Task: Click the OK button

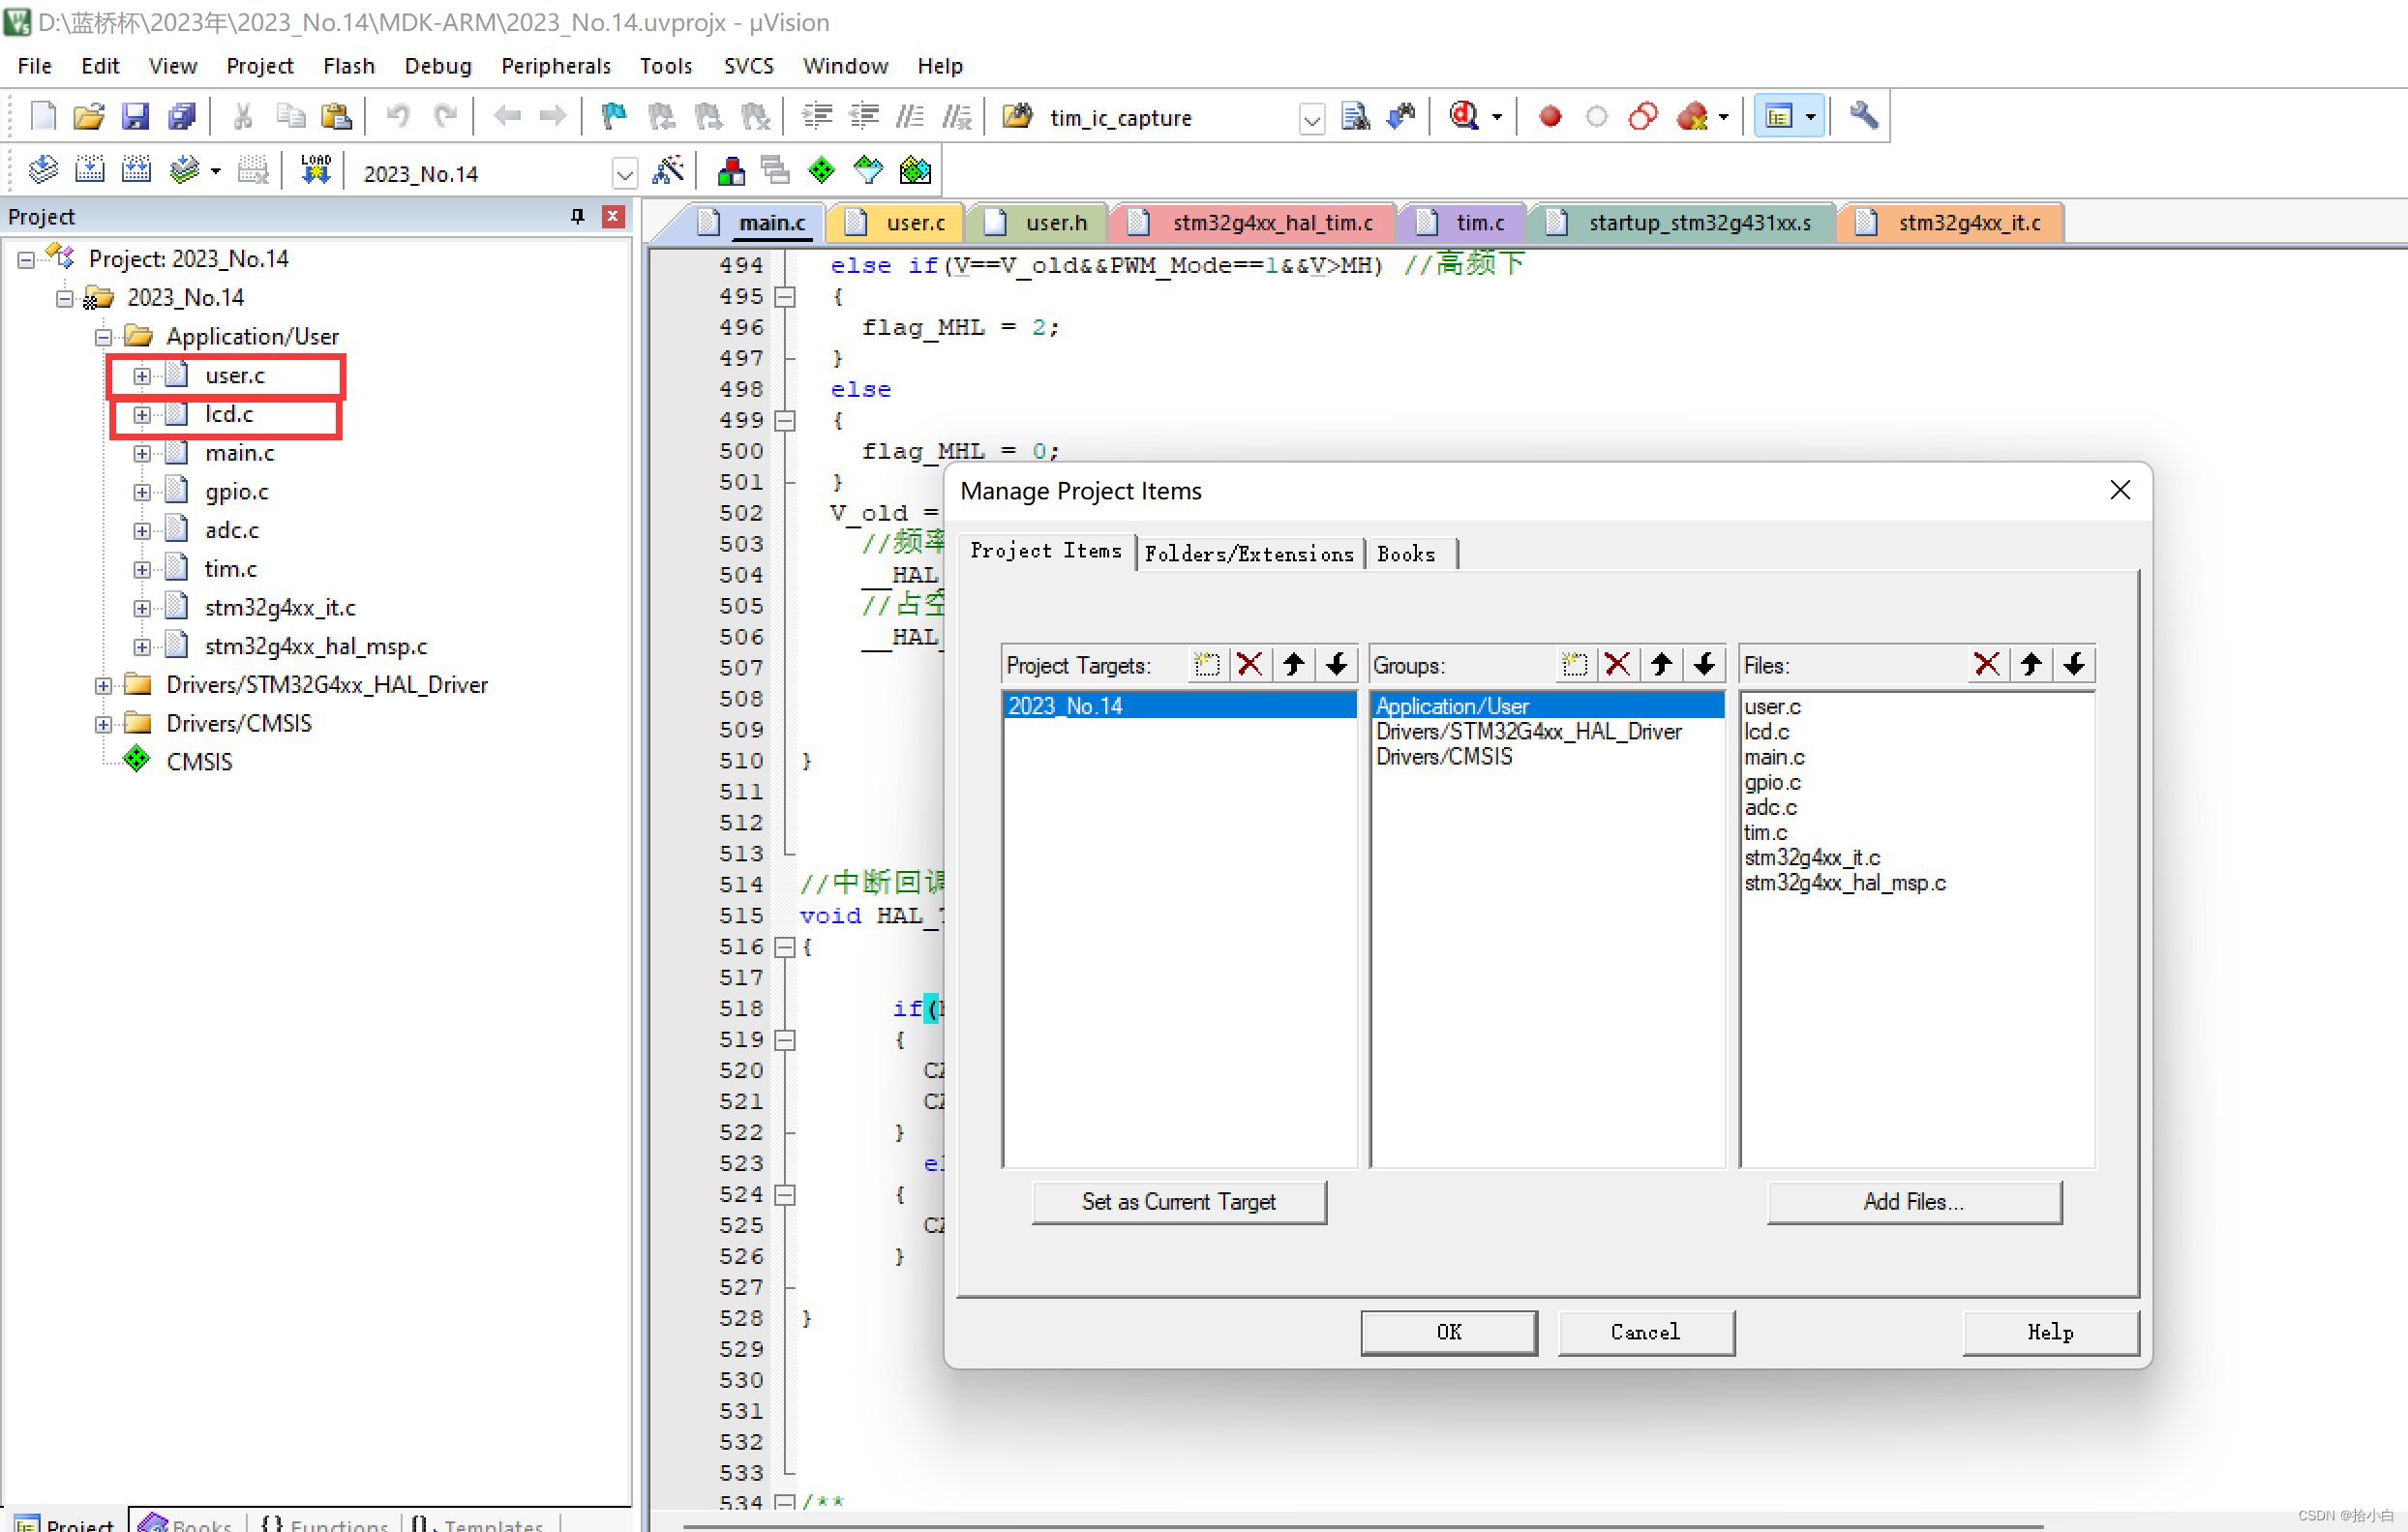Action: click(1449, 1333)
